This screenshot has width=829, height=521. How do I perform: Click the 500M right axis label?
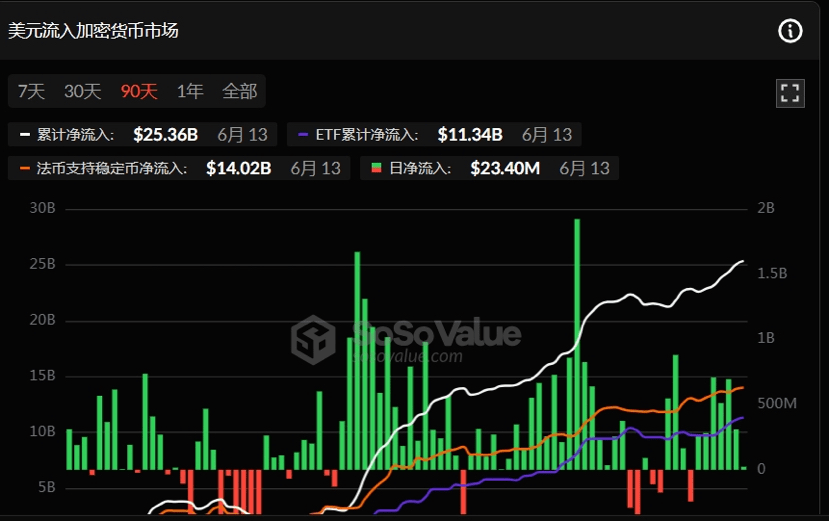pos(777,403)
